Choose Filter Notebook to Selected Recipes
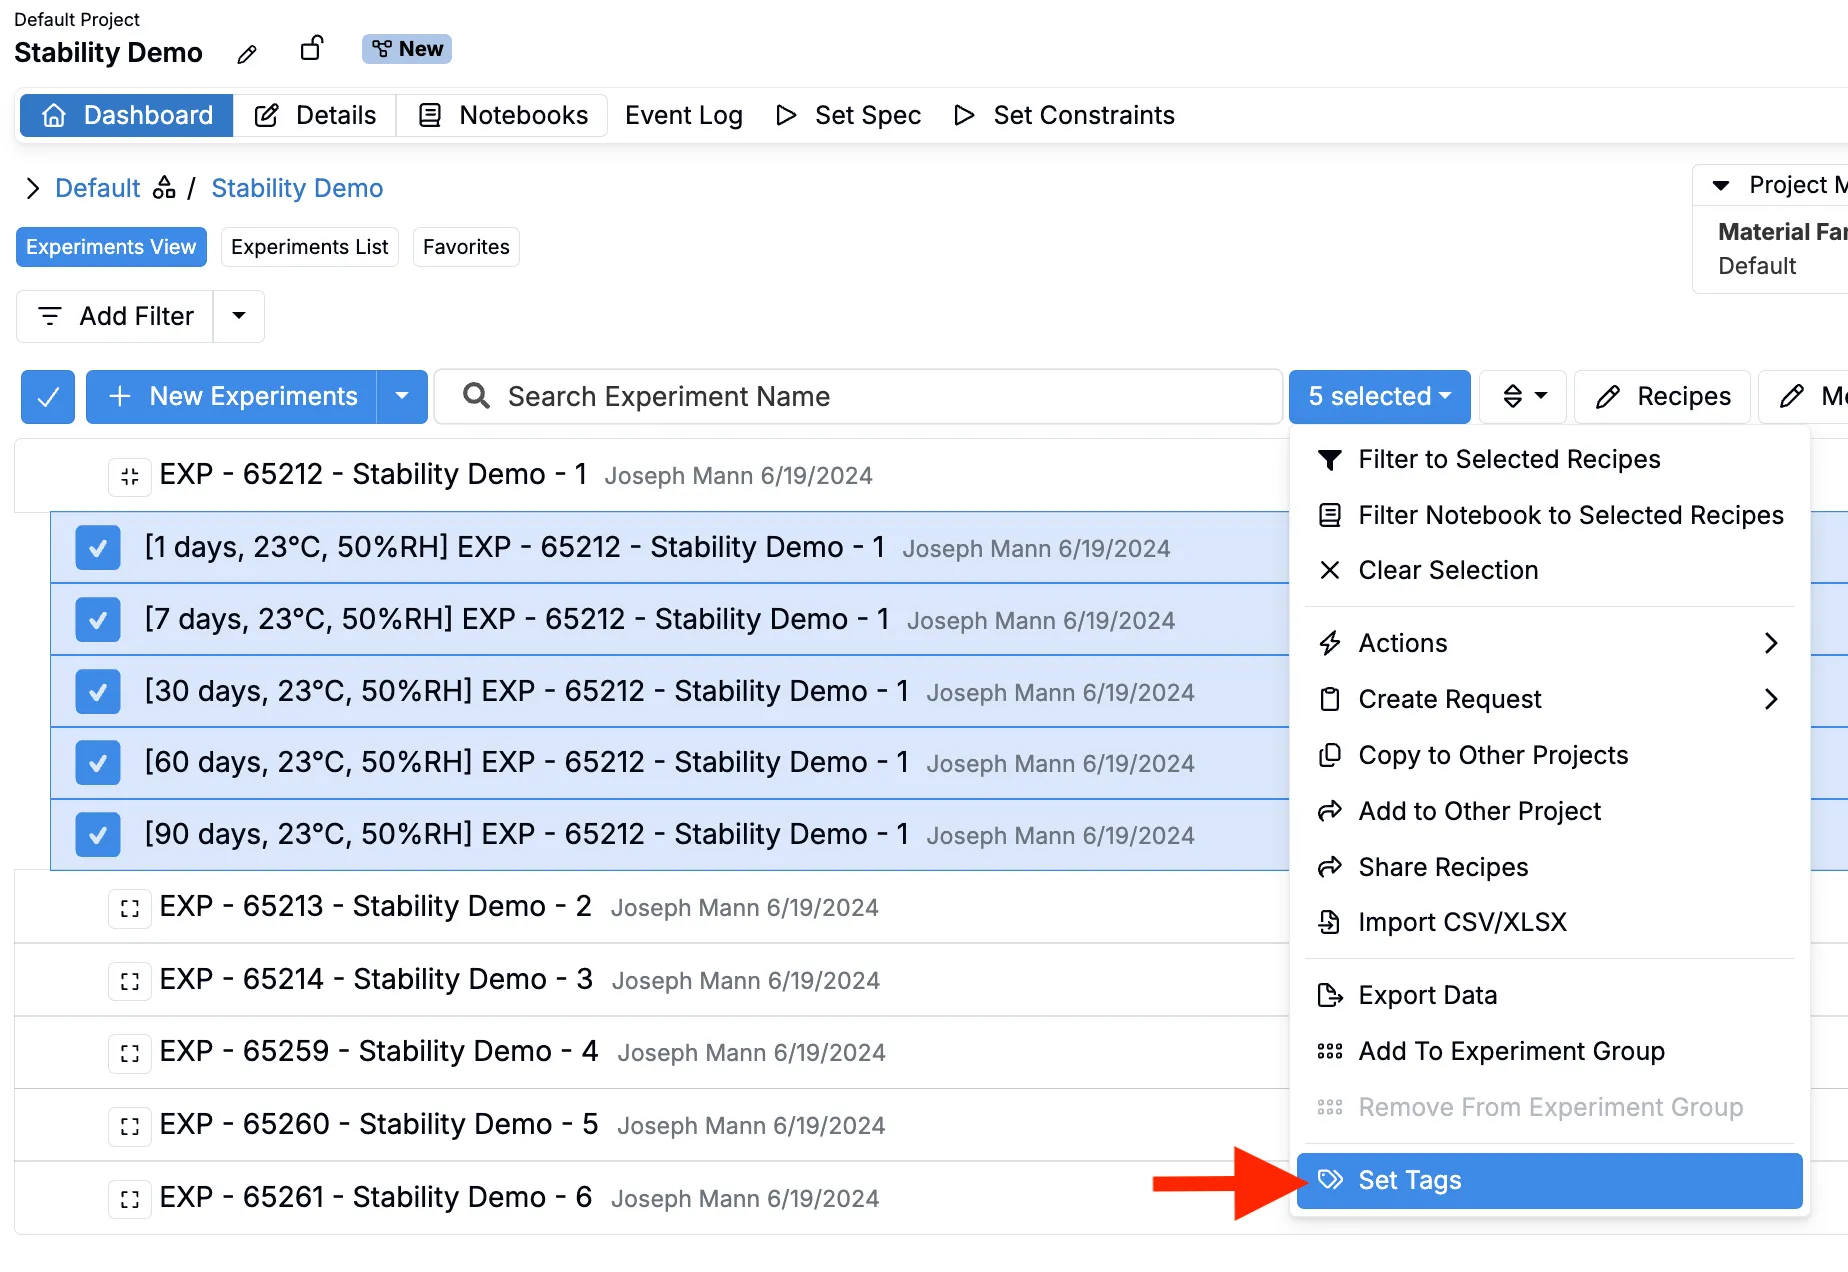Image resolution: width=1848 pixels, height=1272 pixels. tap(1549, 515)
